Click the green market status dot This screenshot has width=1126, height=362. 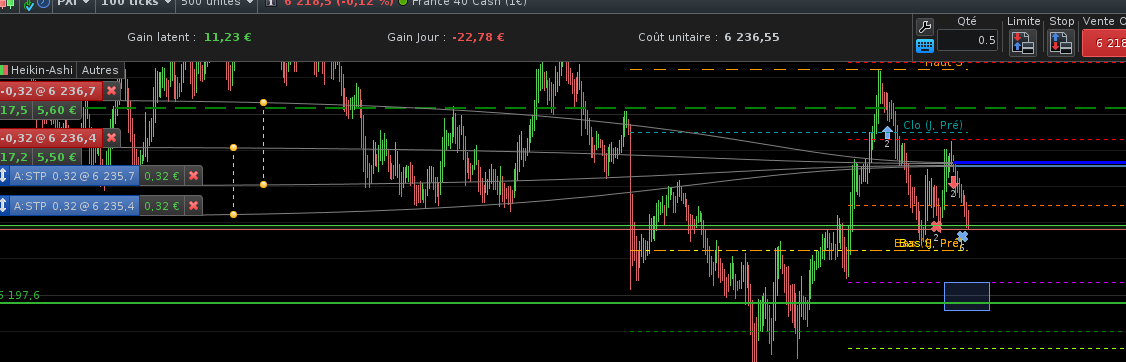(x=402, y=3)
